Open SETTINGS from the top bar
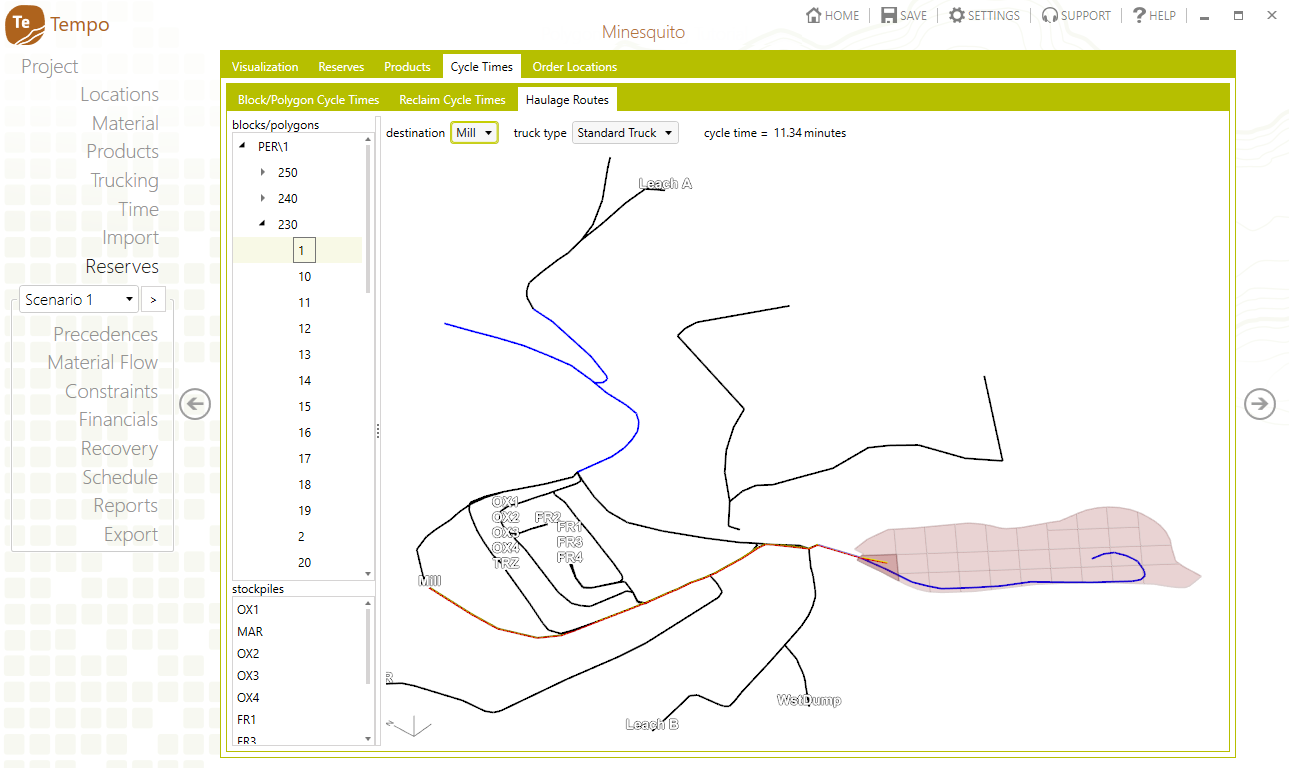The height and width of the screenshot is (768, 1289). (984, 16)
